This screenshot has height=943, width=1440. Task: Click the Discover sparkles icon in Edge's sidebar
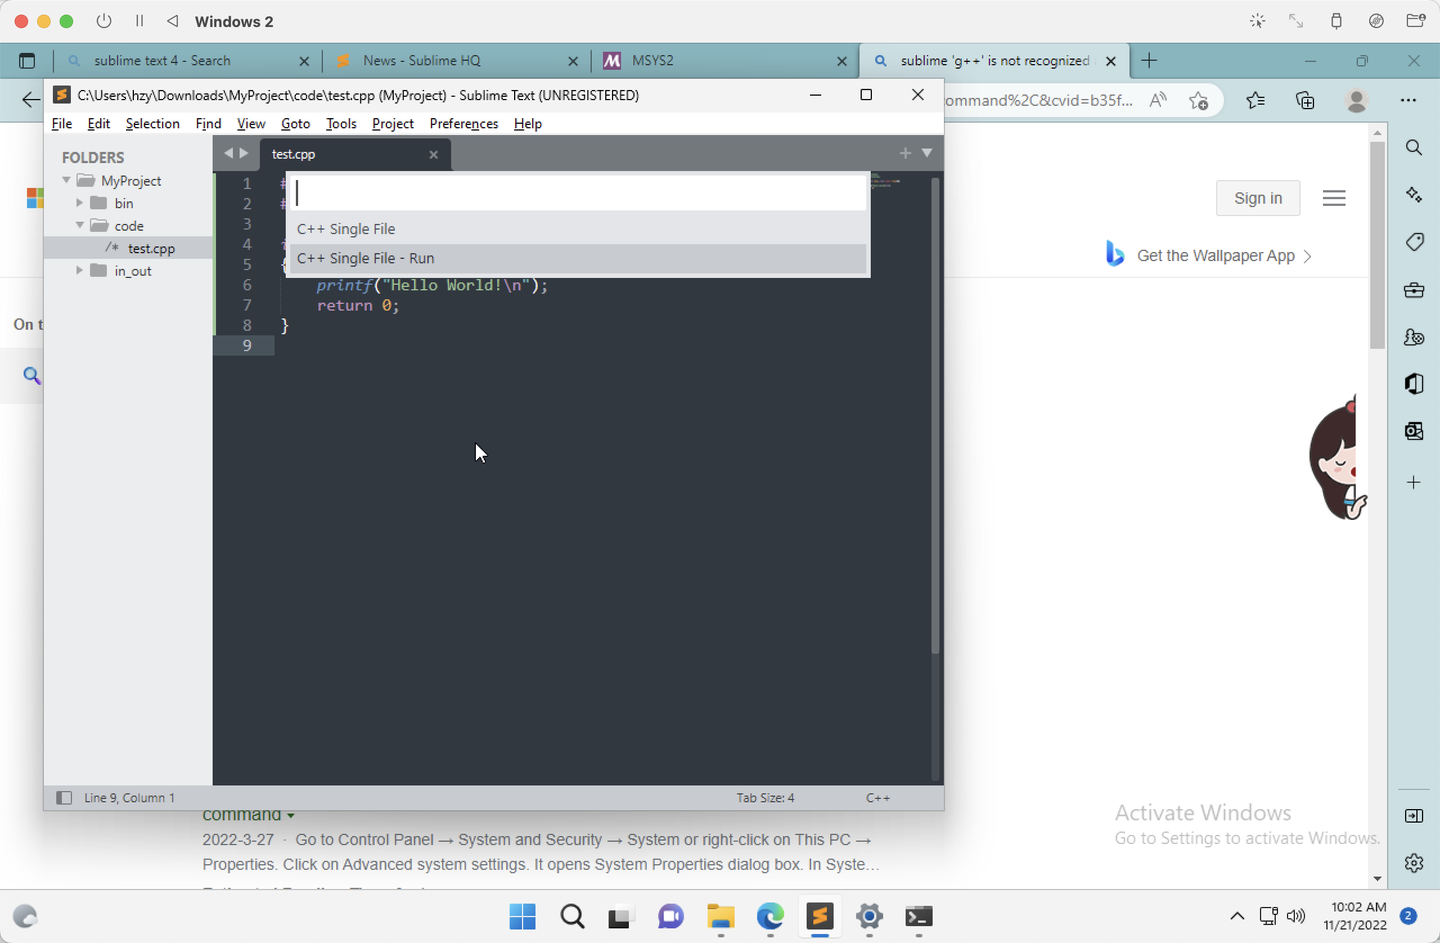click(x=1413, y=194)
